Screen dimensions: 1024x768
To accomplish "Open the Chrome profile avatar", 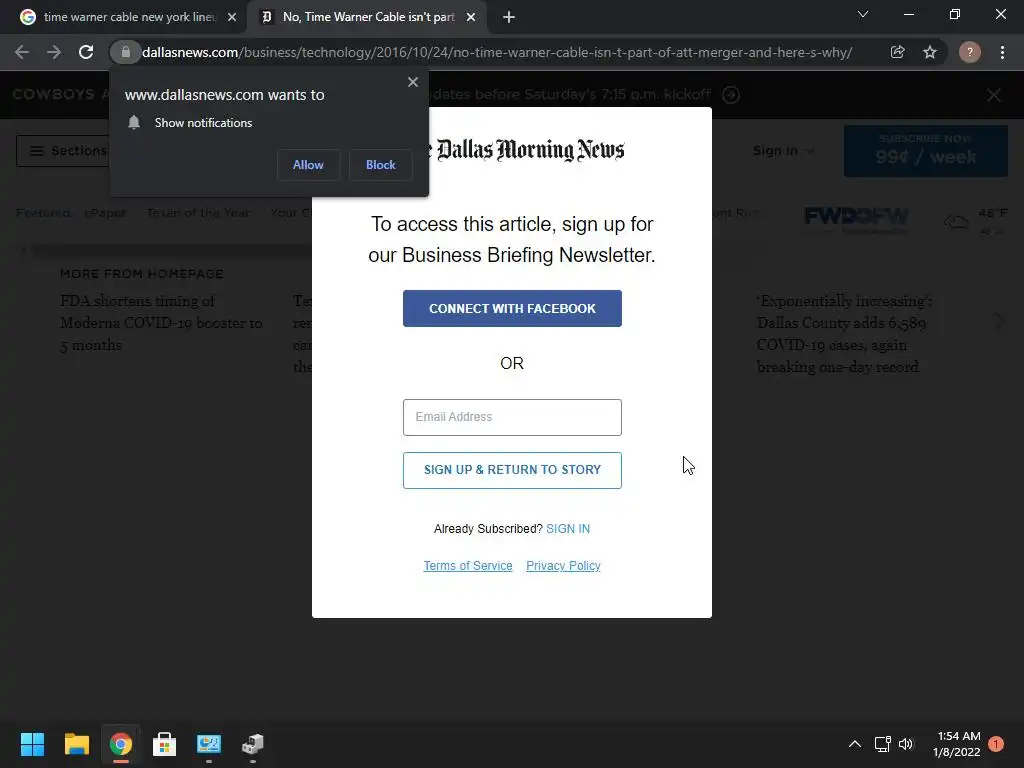I will point(970,52).
